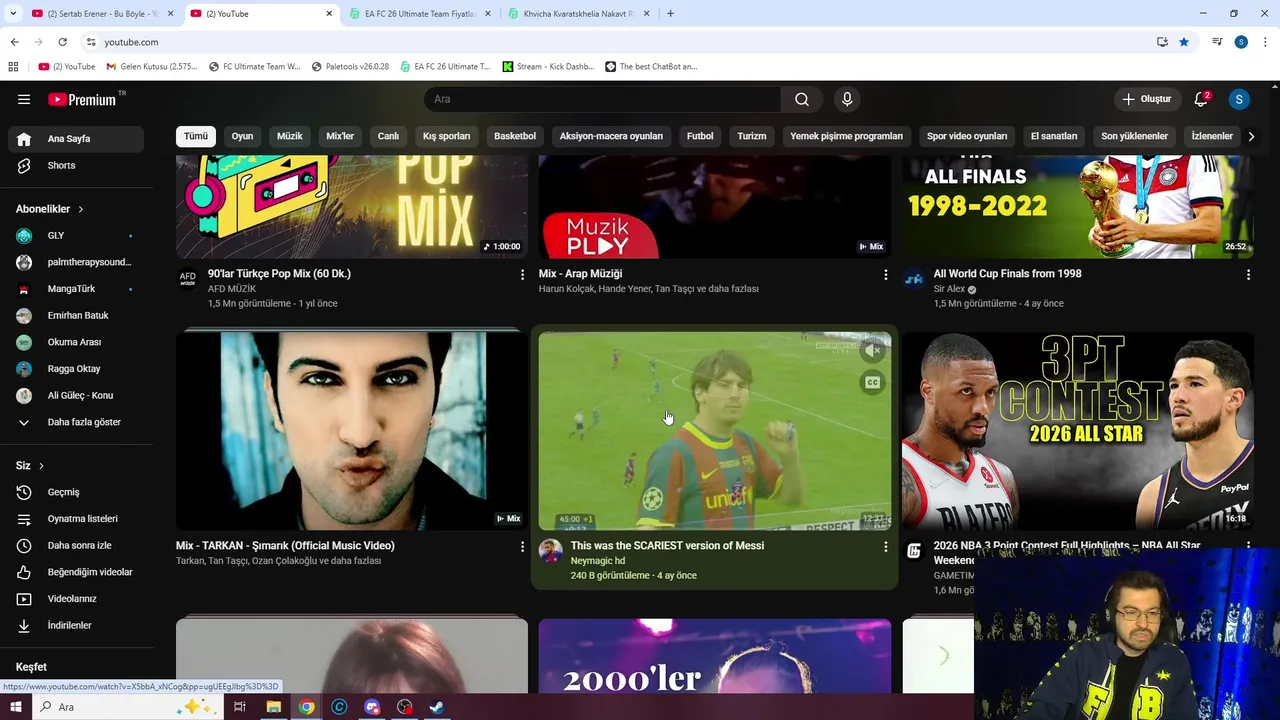Viewport: 1280px width, 720px height.
Task: Open Stream - Kick Dashboard bookmark
Action: click(x=548, y=67)
